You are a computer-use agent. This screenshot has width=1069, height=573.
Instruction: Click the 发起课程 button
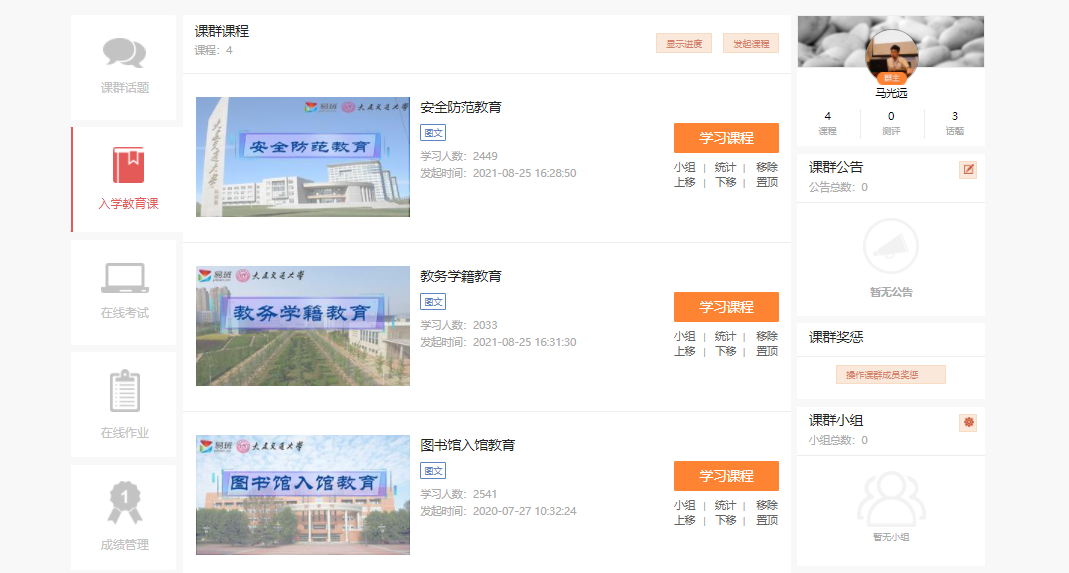(x=751, y=44)
